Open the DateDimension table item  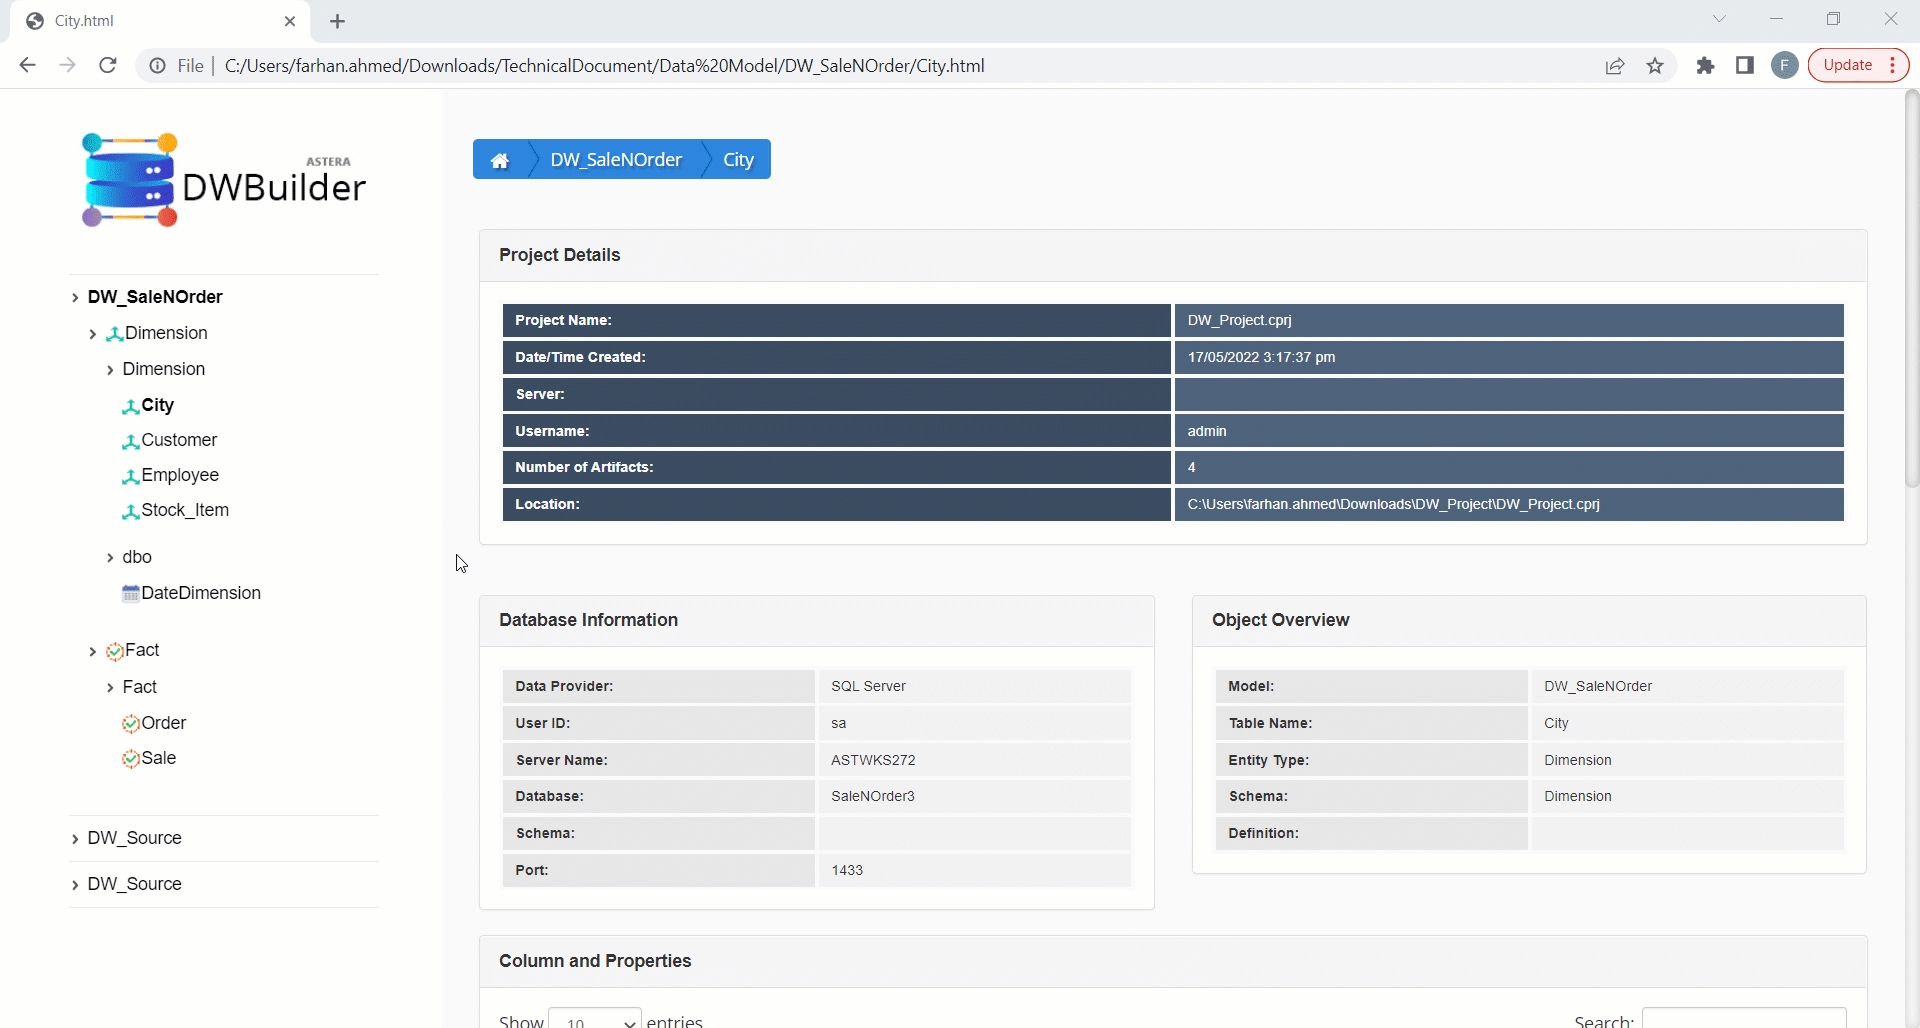tap(200, 593)
